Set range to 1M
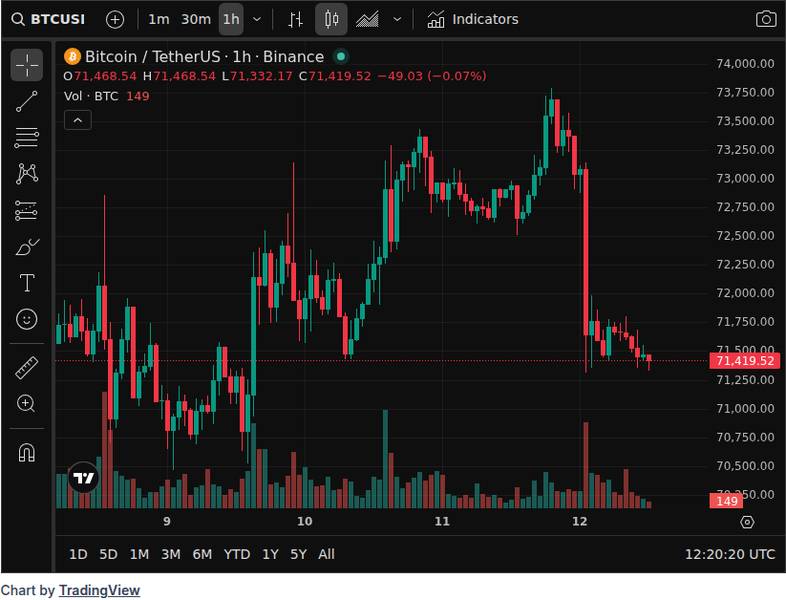 tap(139, 554)
